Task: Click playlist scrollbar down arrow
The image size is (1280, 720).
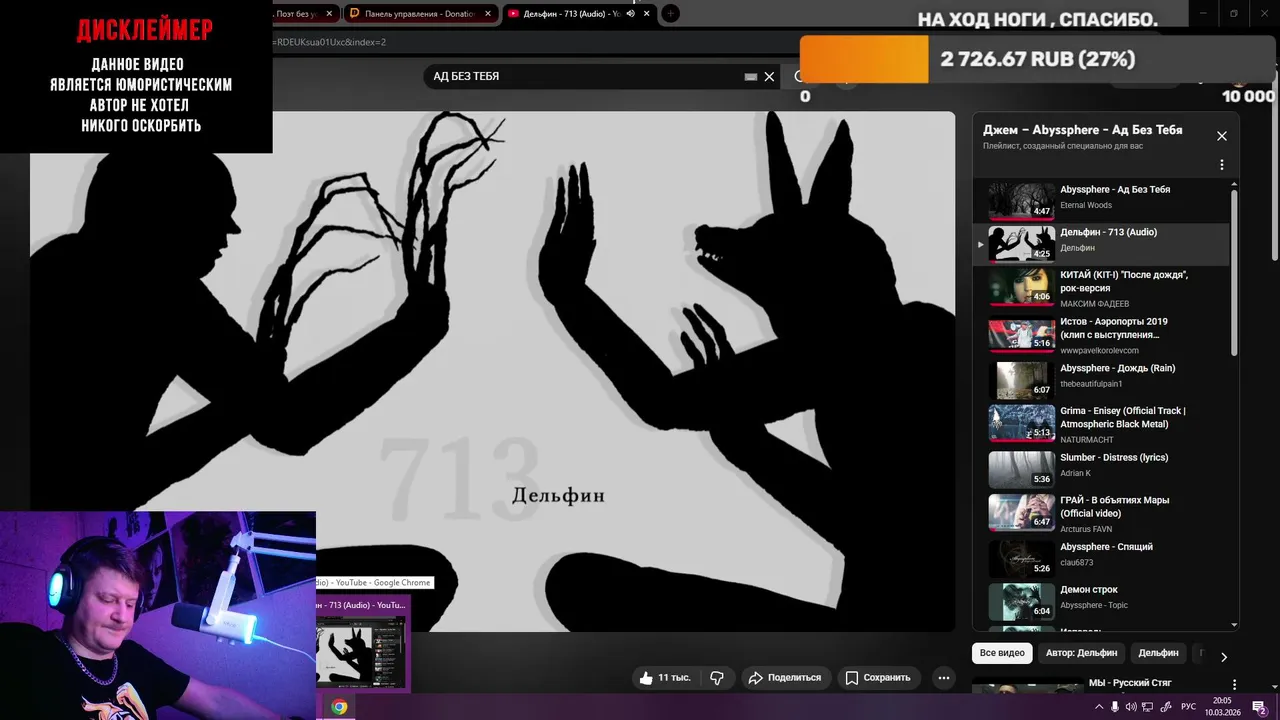Action: click(x=1234, y=625)
